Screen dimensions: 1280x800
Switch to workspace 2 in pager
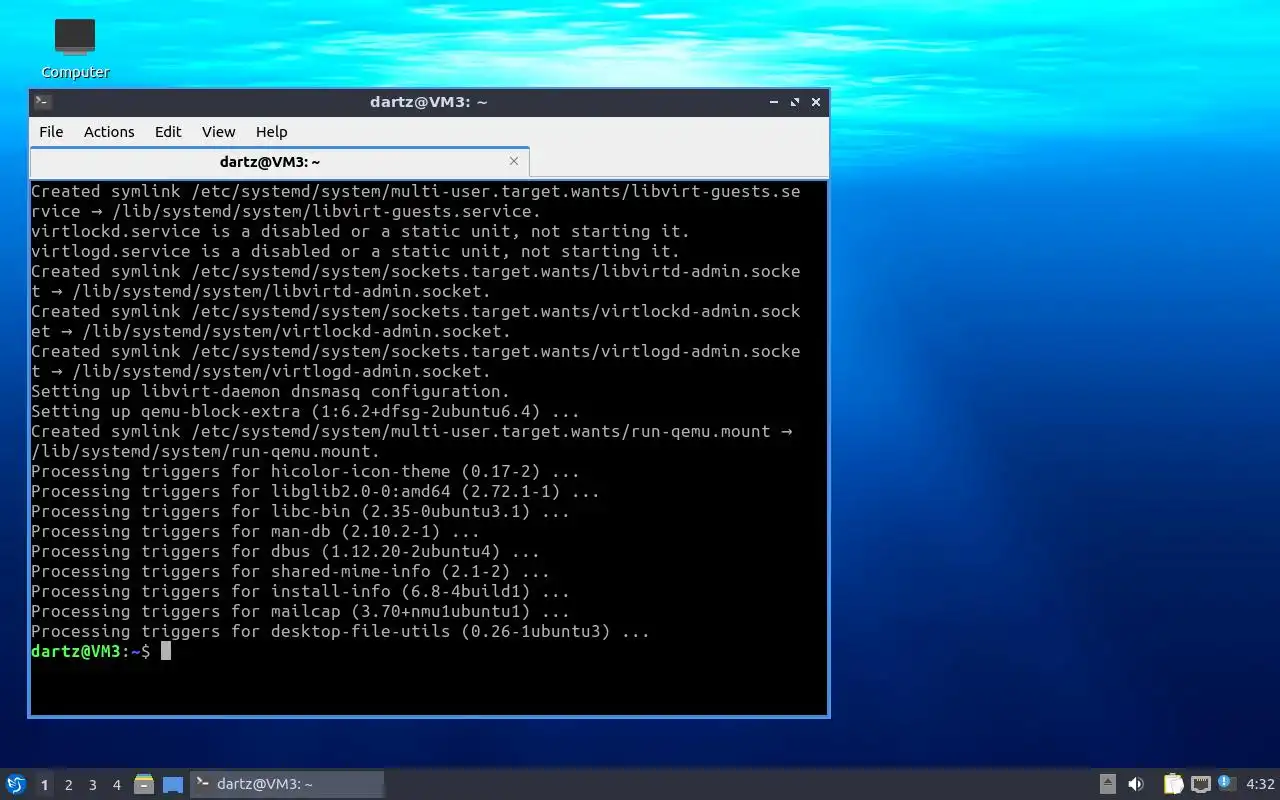(68, 785)
